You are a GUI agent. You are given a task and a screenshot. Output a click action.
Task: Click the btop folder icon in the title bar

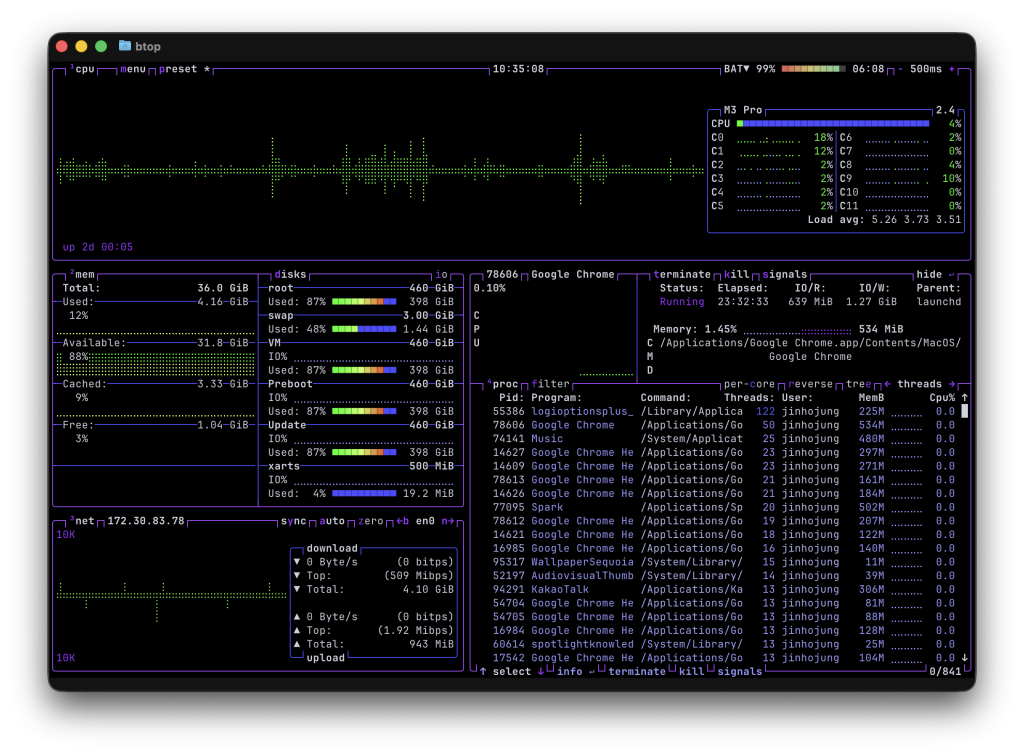click(125, 46)
